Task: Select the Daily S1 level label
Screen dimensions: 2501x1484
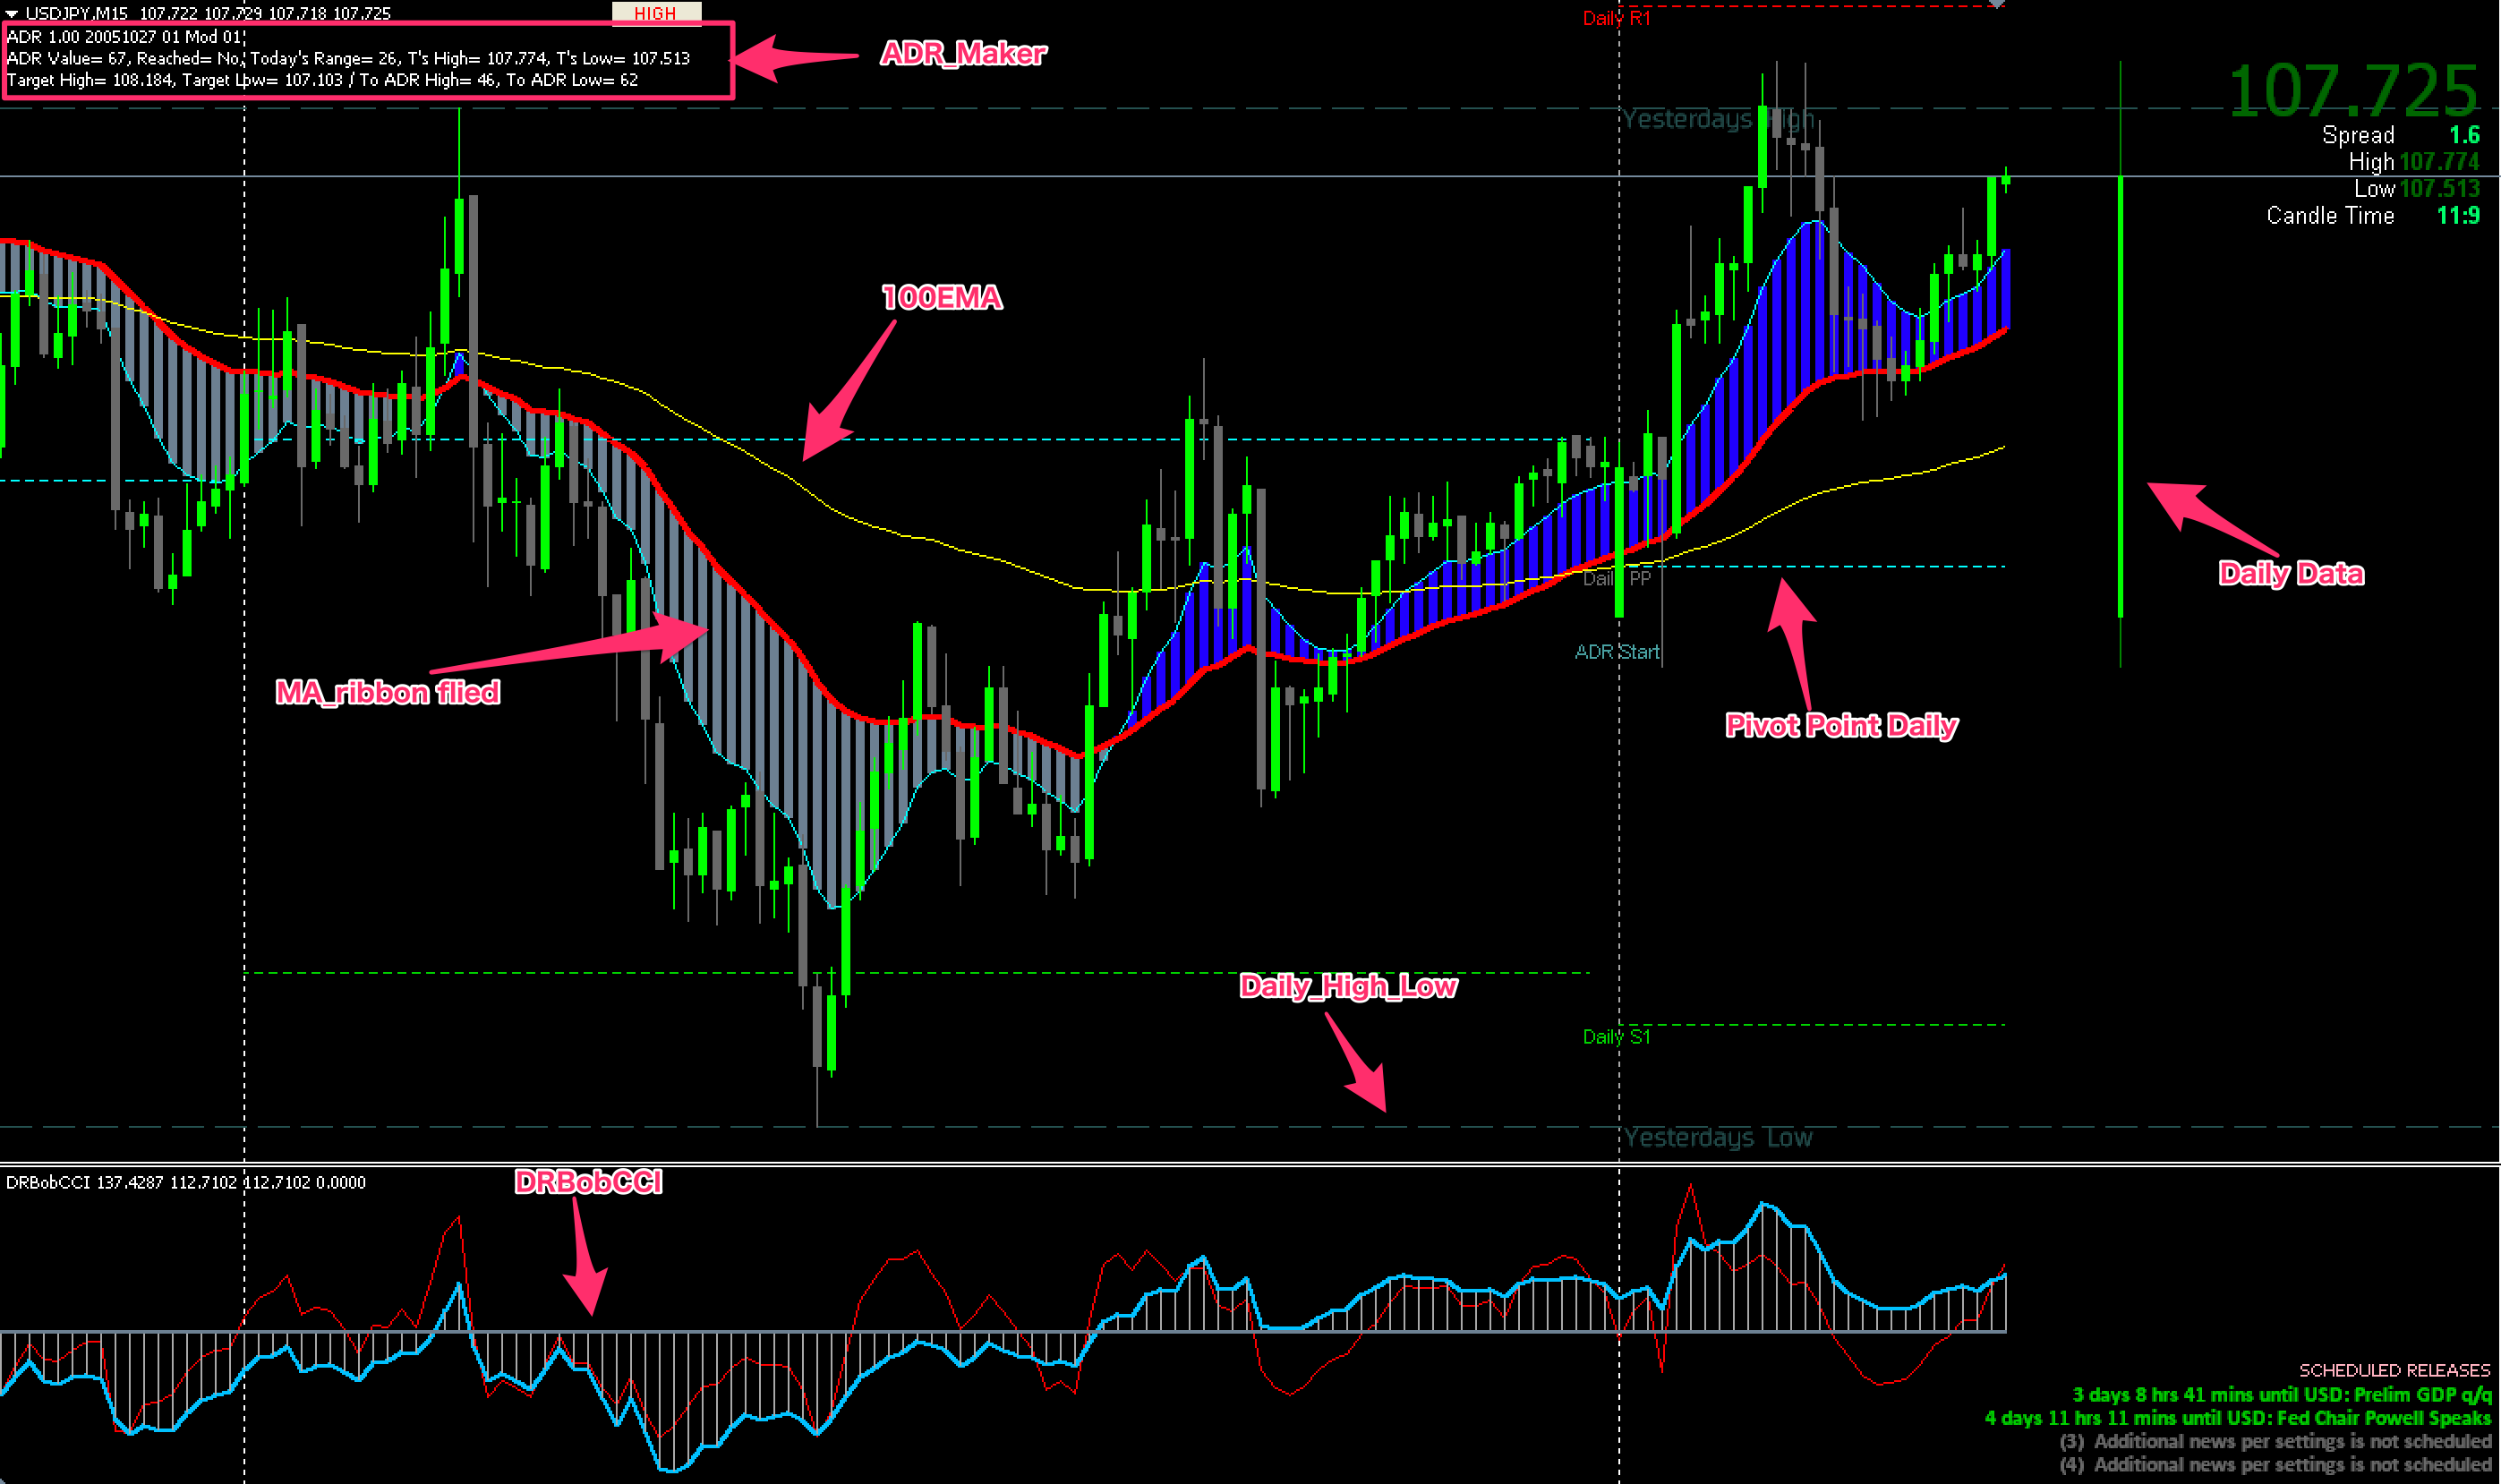Action: click(x=1616, y=1037)
